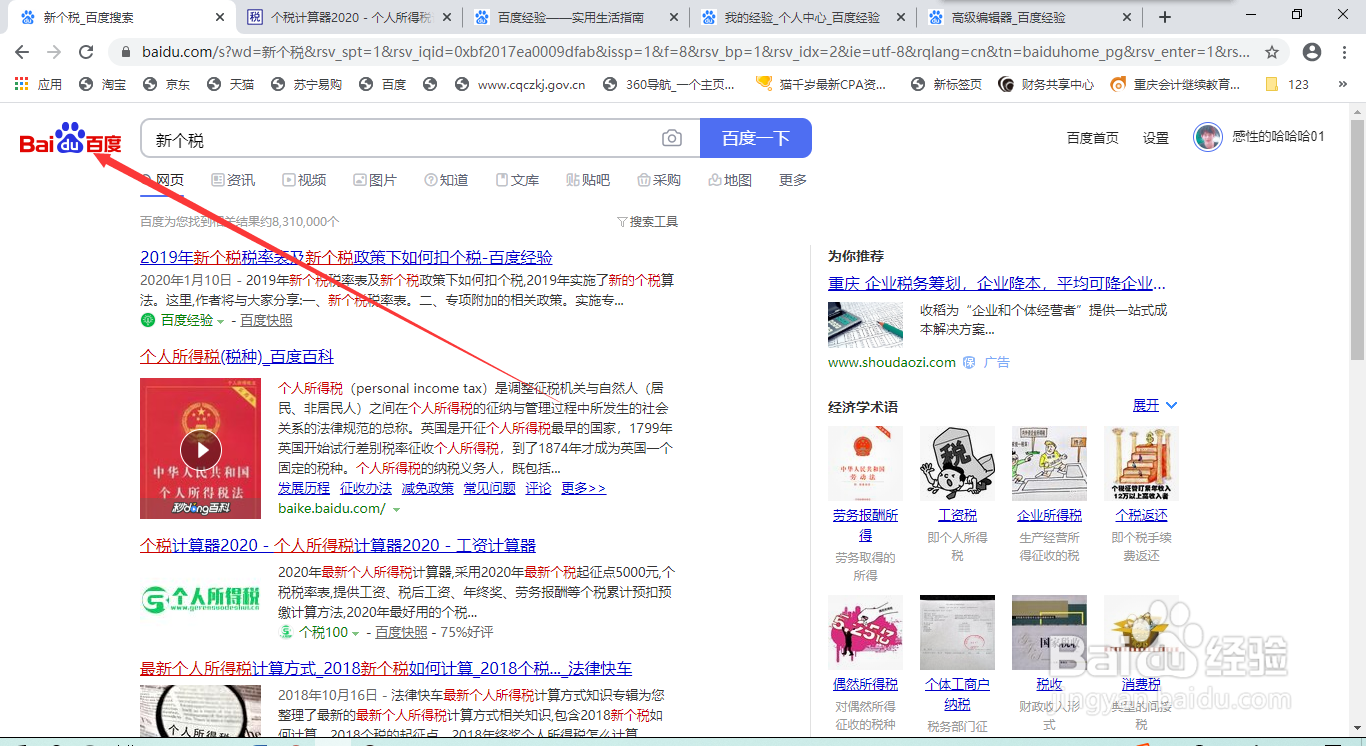Open 最新个人所得税计算方式 法律快车 result

coord(386,668)
